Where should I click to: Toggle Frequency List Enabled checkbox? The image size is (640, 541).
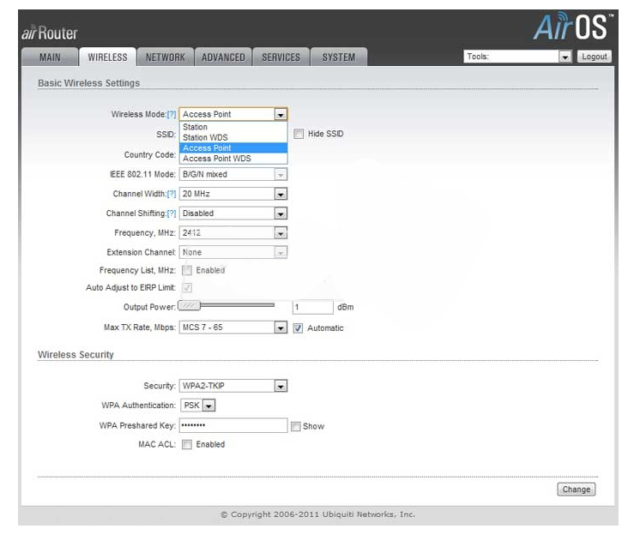point(187,270)
